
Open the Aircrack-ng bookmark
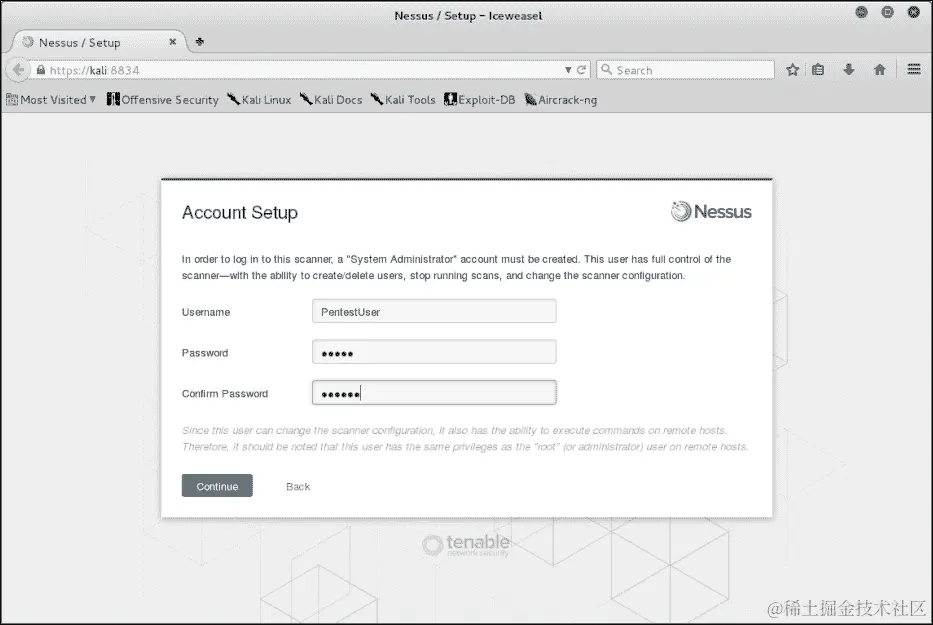click(561, 100)
